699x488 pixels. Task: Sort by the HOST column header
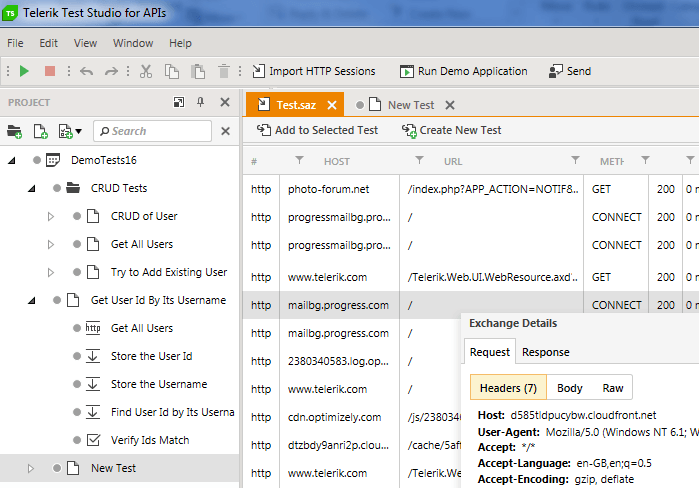[337, 161]
